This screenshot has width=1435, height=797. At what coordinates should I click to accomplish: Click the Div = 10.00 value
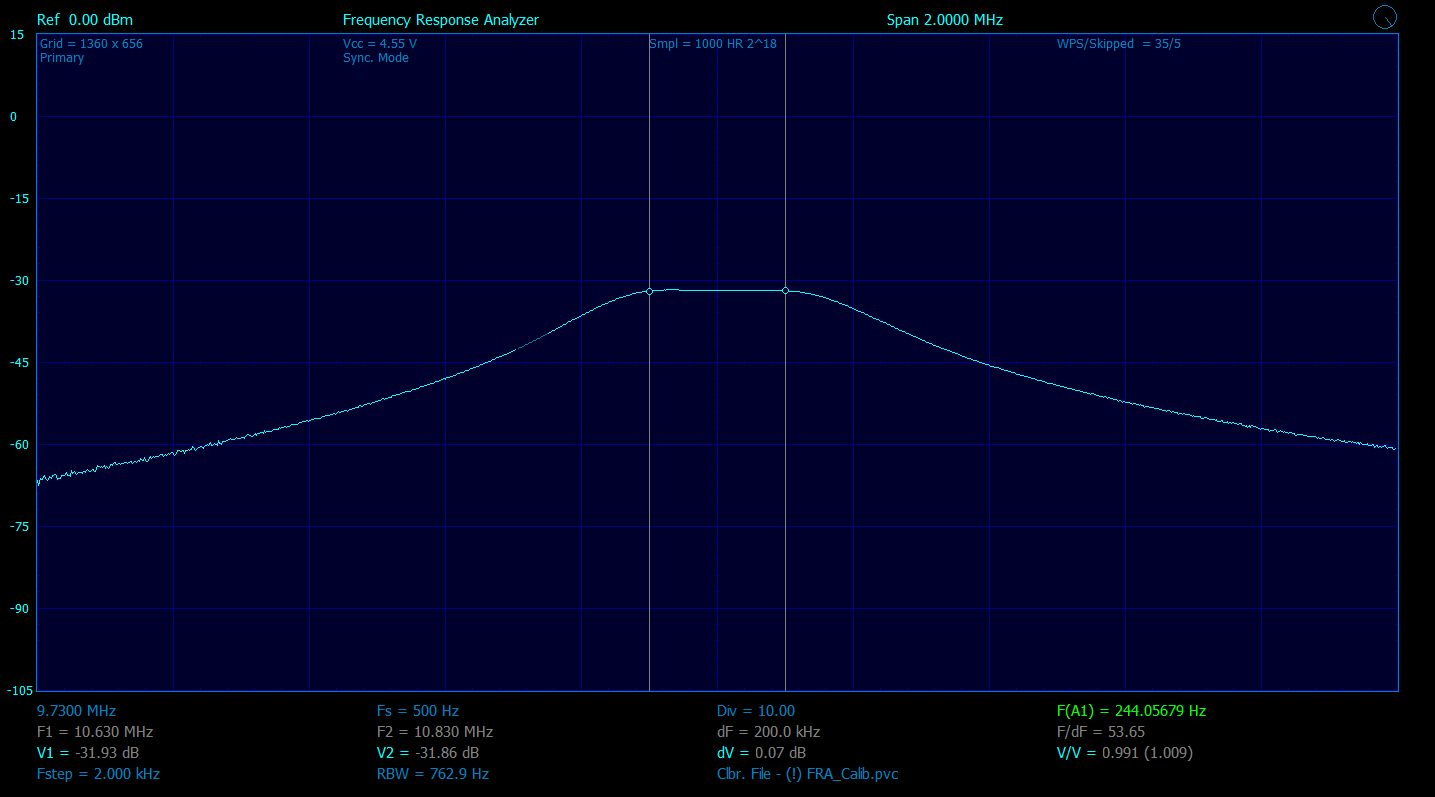coord(756,711)
